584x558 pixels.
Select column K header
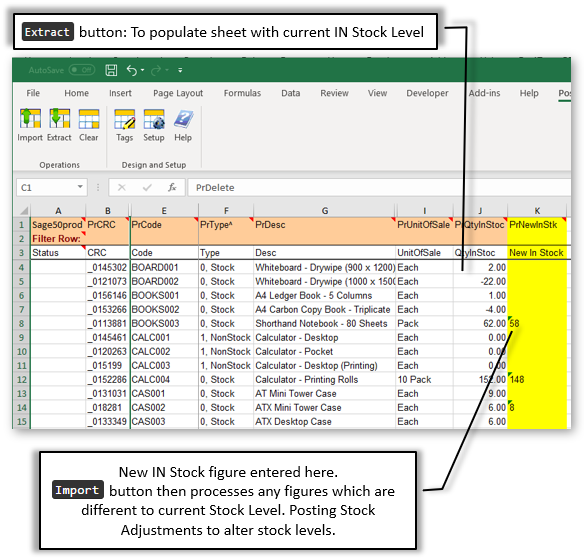(537, 211)
